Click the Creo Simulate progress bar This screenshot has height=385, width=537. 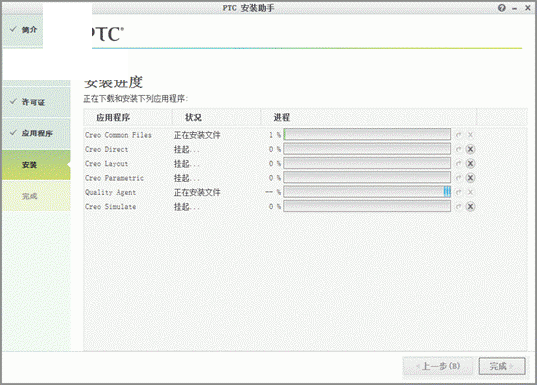point(367,206)
